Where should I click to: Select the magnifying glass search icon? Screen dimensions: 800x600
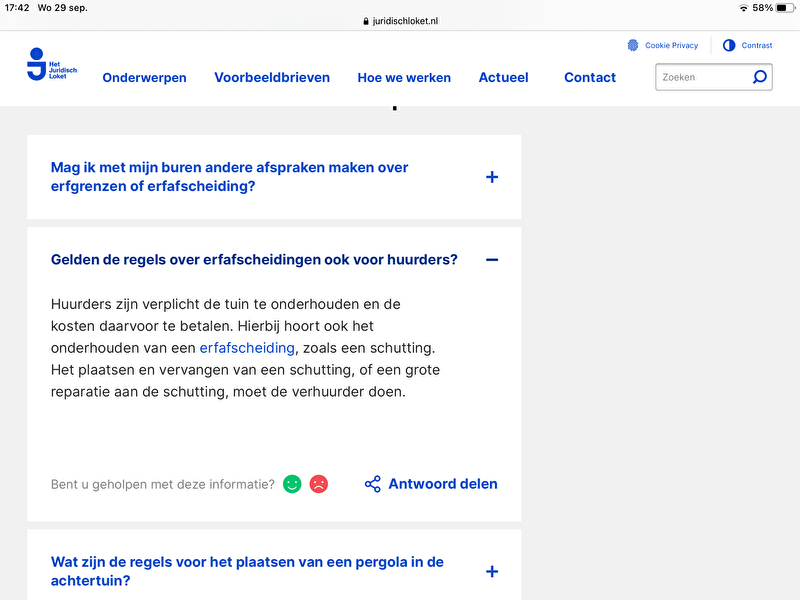759,77
